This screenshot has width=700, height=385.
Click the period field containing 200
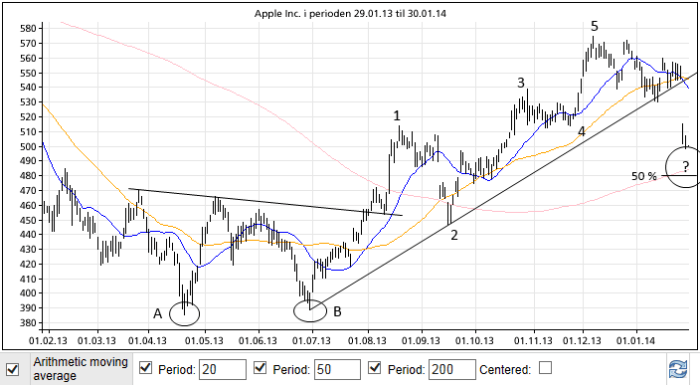pyautogui.click(x=452, y=369)
